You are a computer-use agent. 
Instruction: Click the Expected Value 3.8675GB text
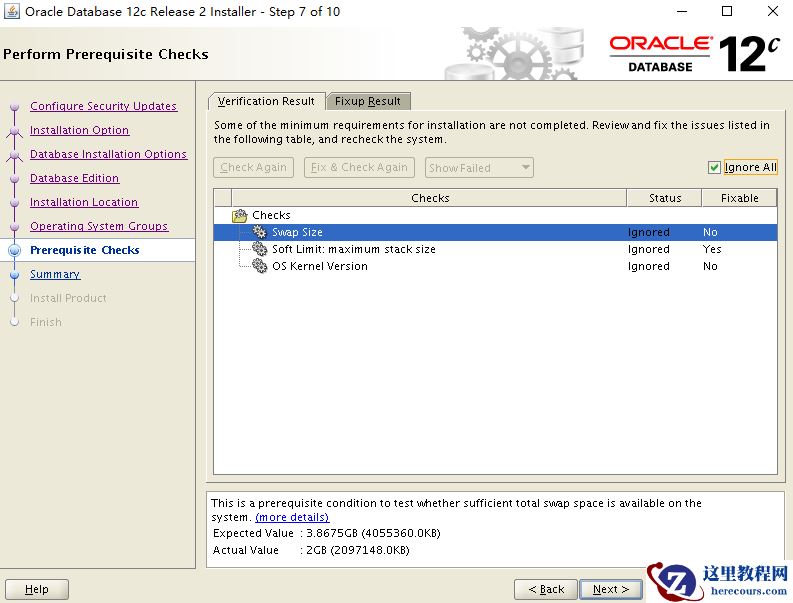coord(373,533)
